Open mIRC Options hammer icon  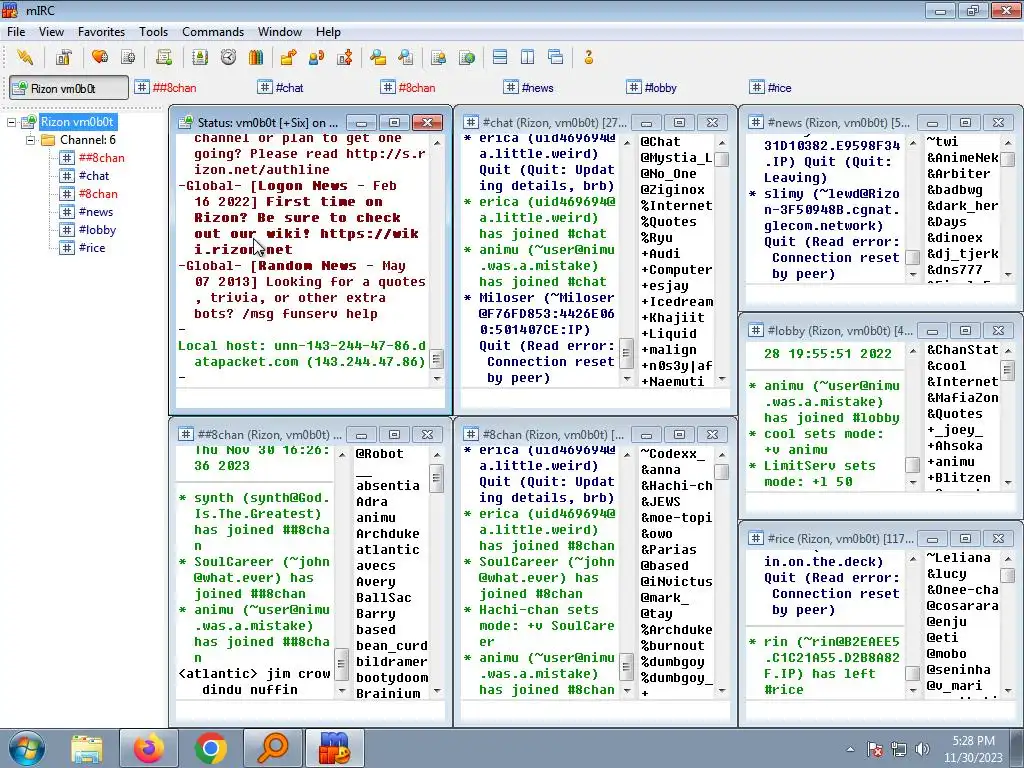point(63,57)
